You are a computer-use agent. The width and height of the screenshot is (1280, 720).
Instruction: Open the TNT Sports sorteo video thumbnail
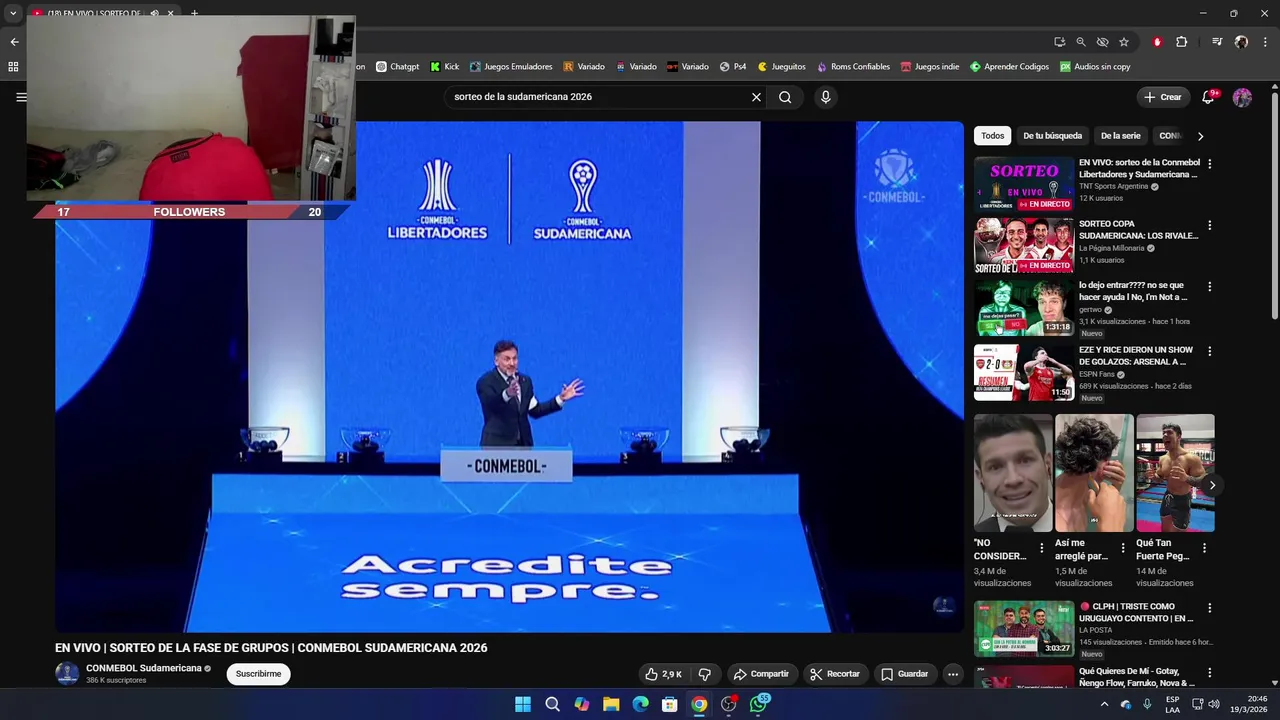[1024, 184]
